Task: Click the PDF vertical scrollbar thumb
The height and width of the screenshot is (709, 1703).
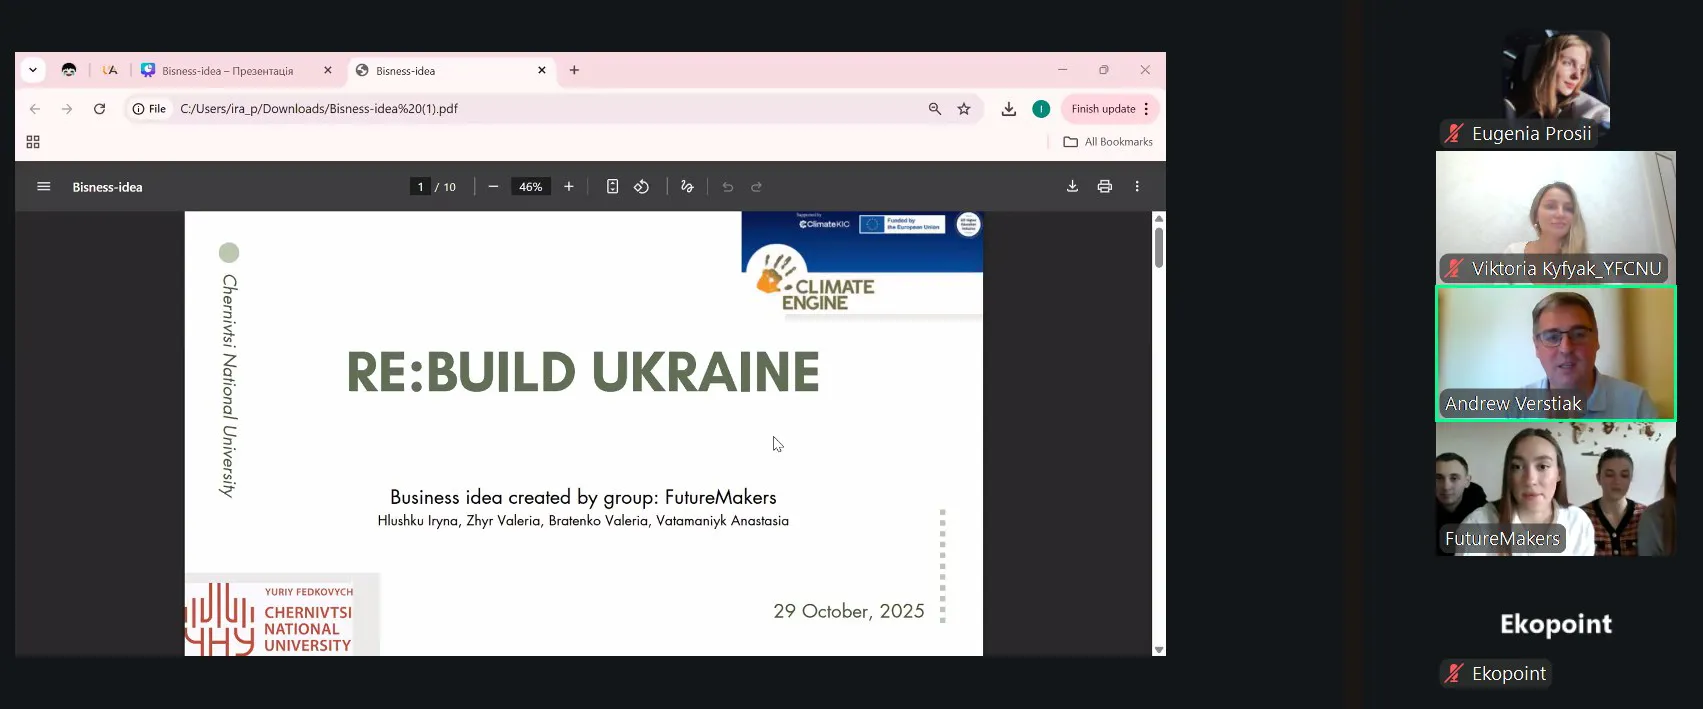Action: (x=1159, y=247)
